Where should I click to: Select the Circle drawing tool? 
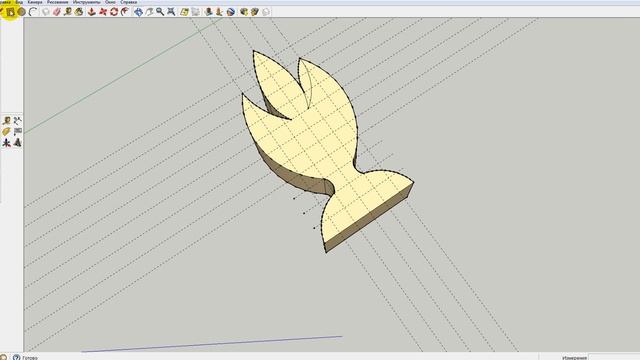(x=22, y=12)
